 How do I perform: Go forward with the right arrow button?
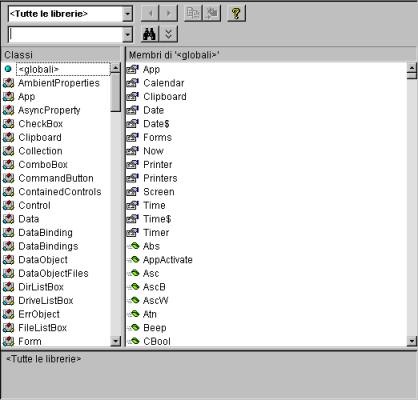click(x=168, y=13)
